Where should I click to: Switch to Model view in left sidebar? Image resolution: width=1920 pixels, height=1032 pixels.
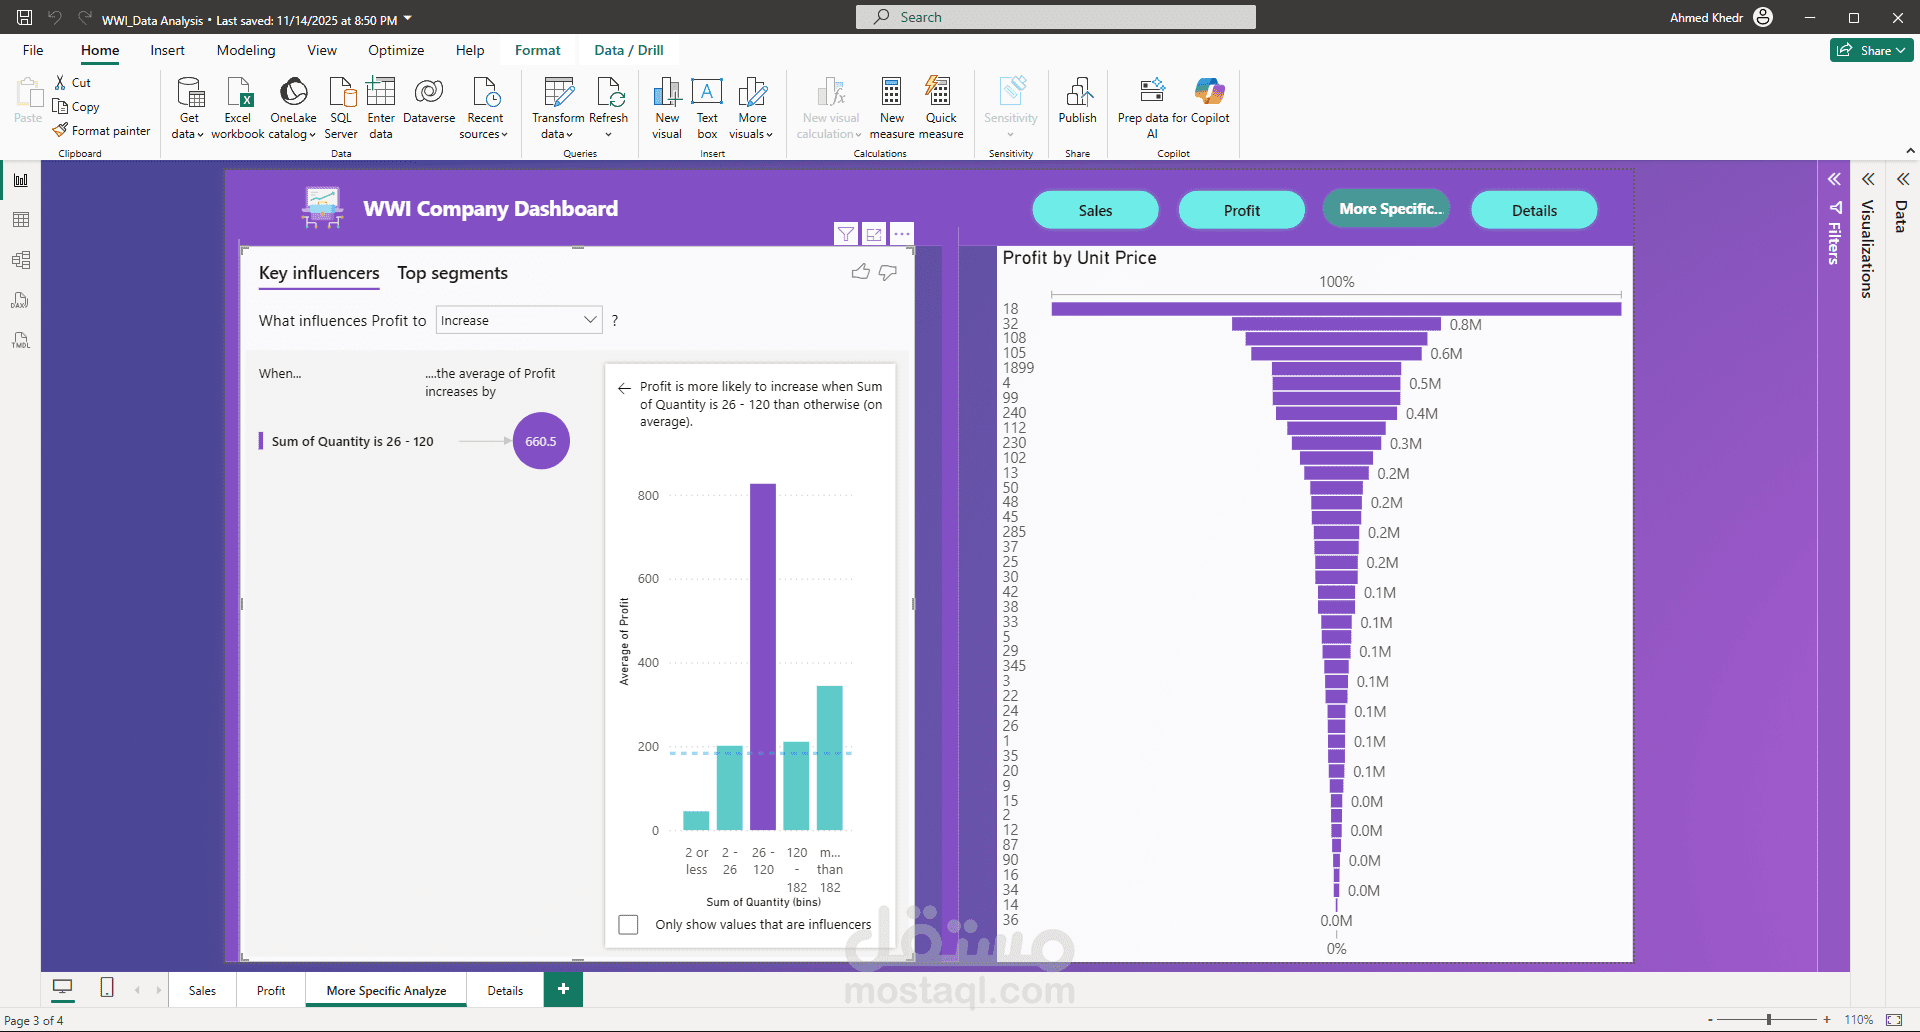click(21, 260)
